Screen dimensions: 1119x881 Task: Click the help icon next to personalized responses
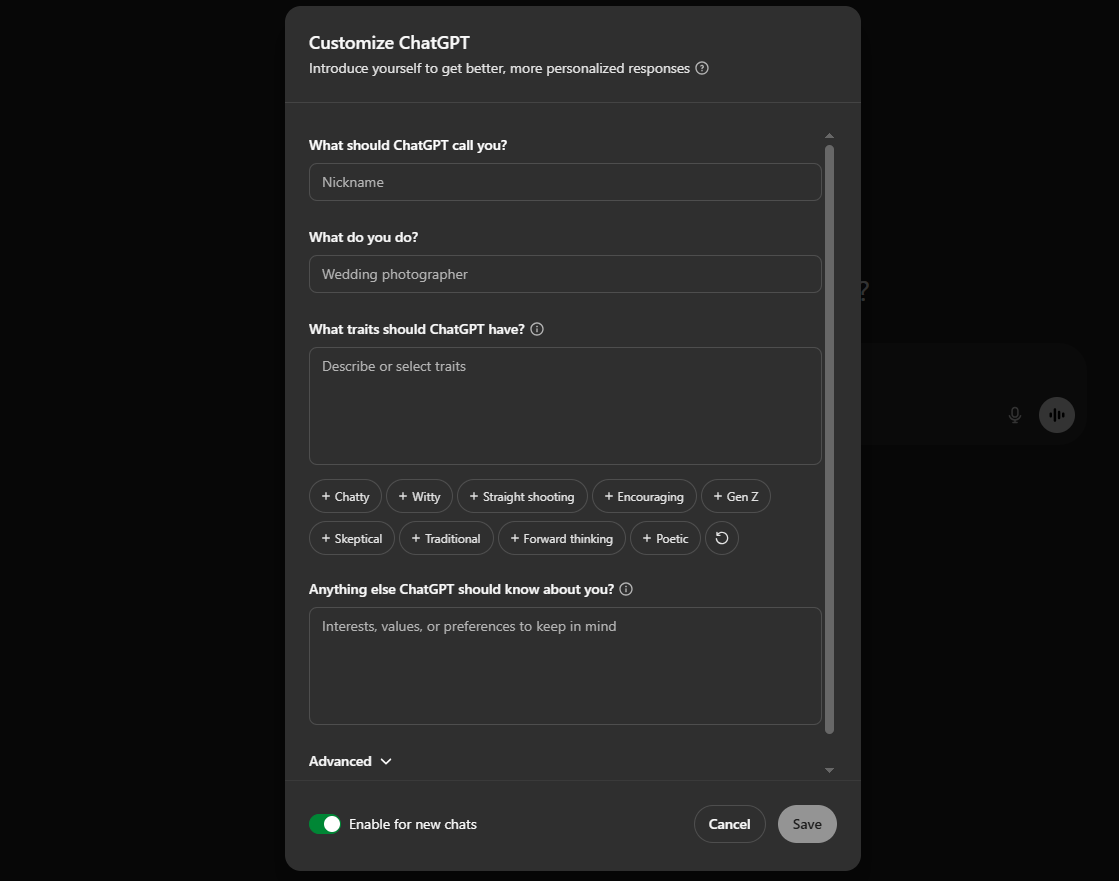(702, 68)
